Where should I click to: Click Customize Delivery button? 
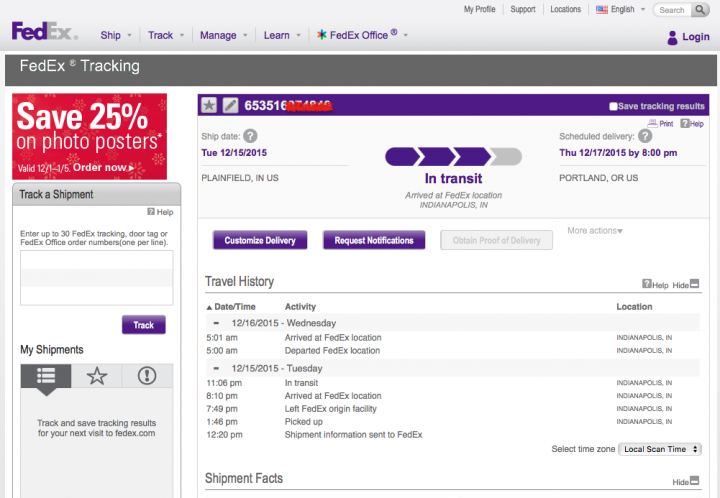point(260,240)
